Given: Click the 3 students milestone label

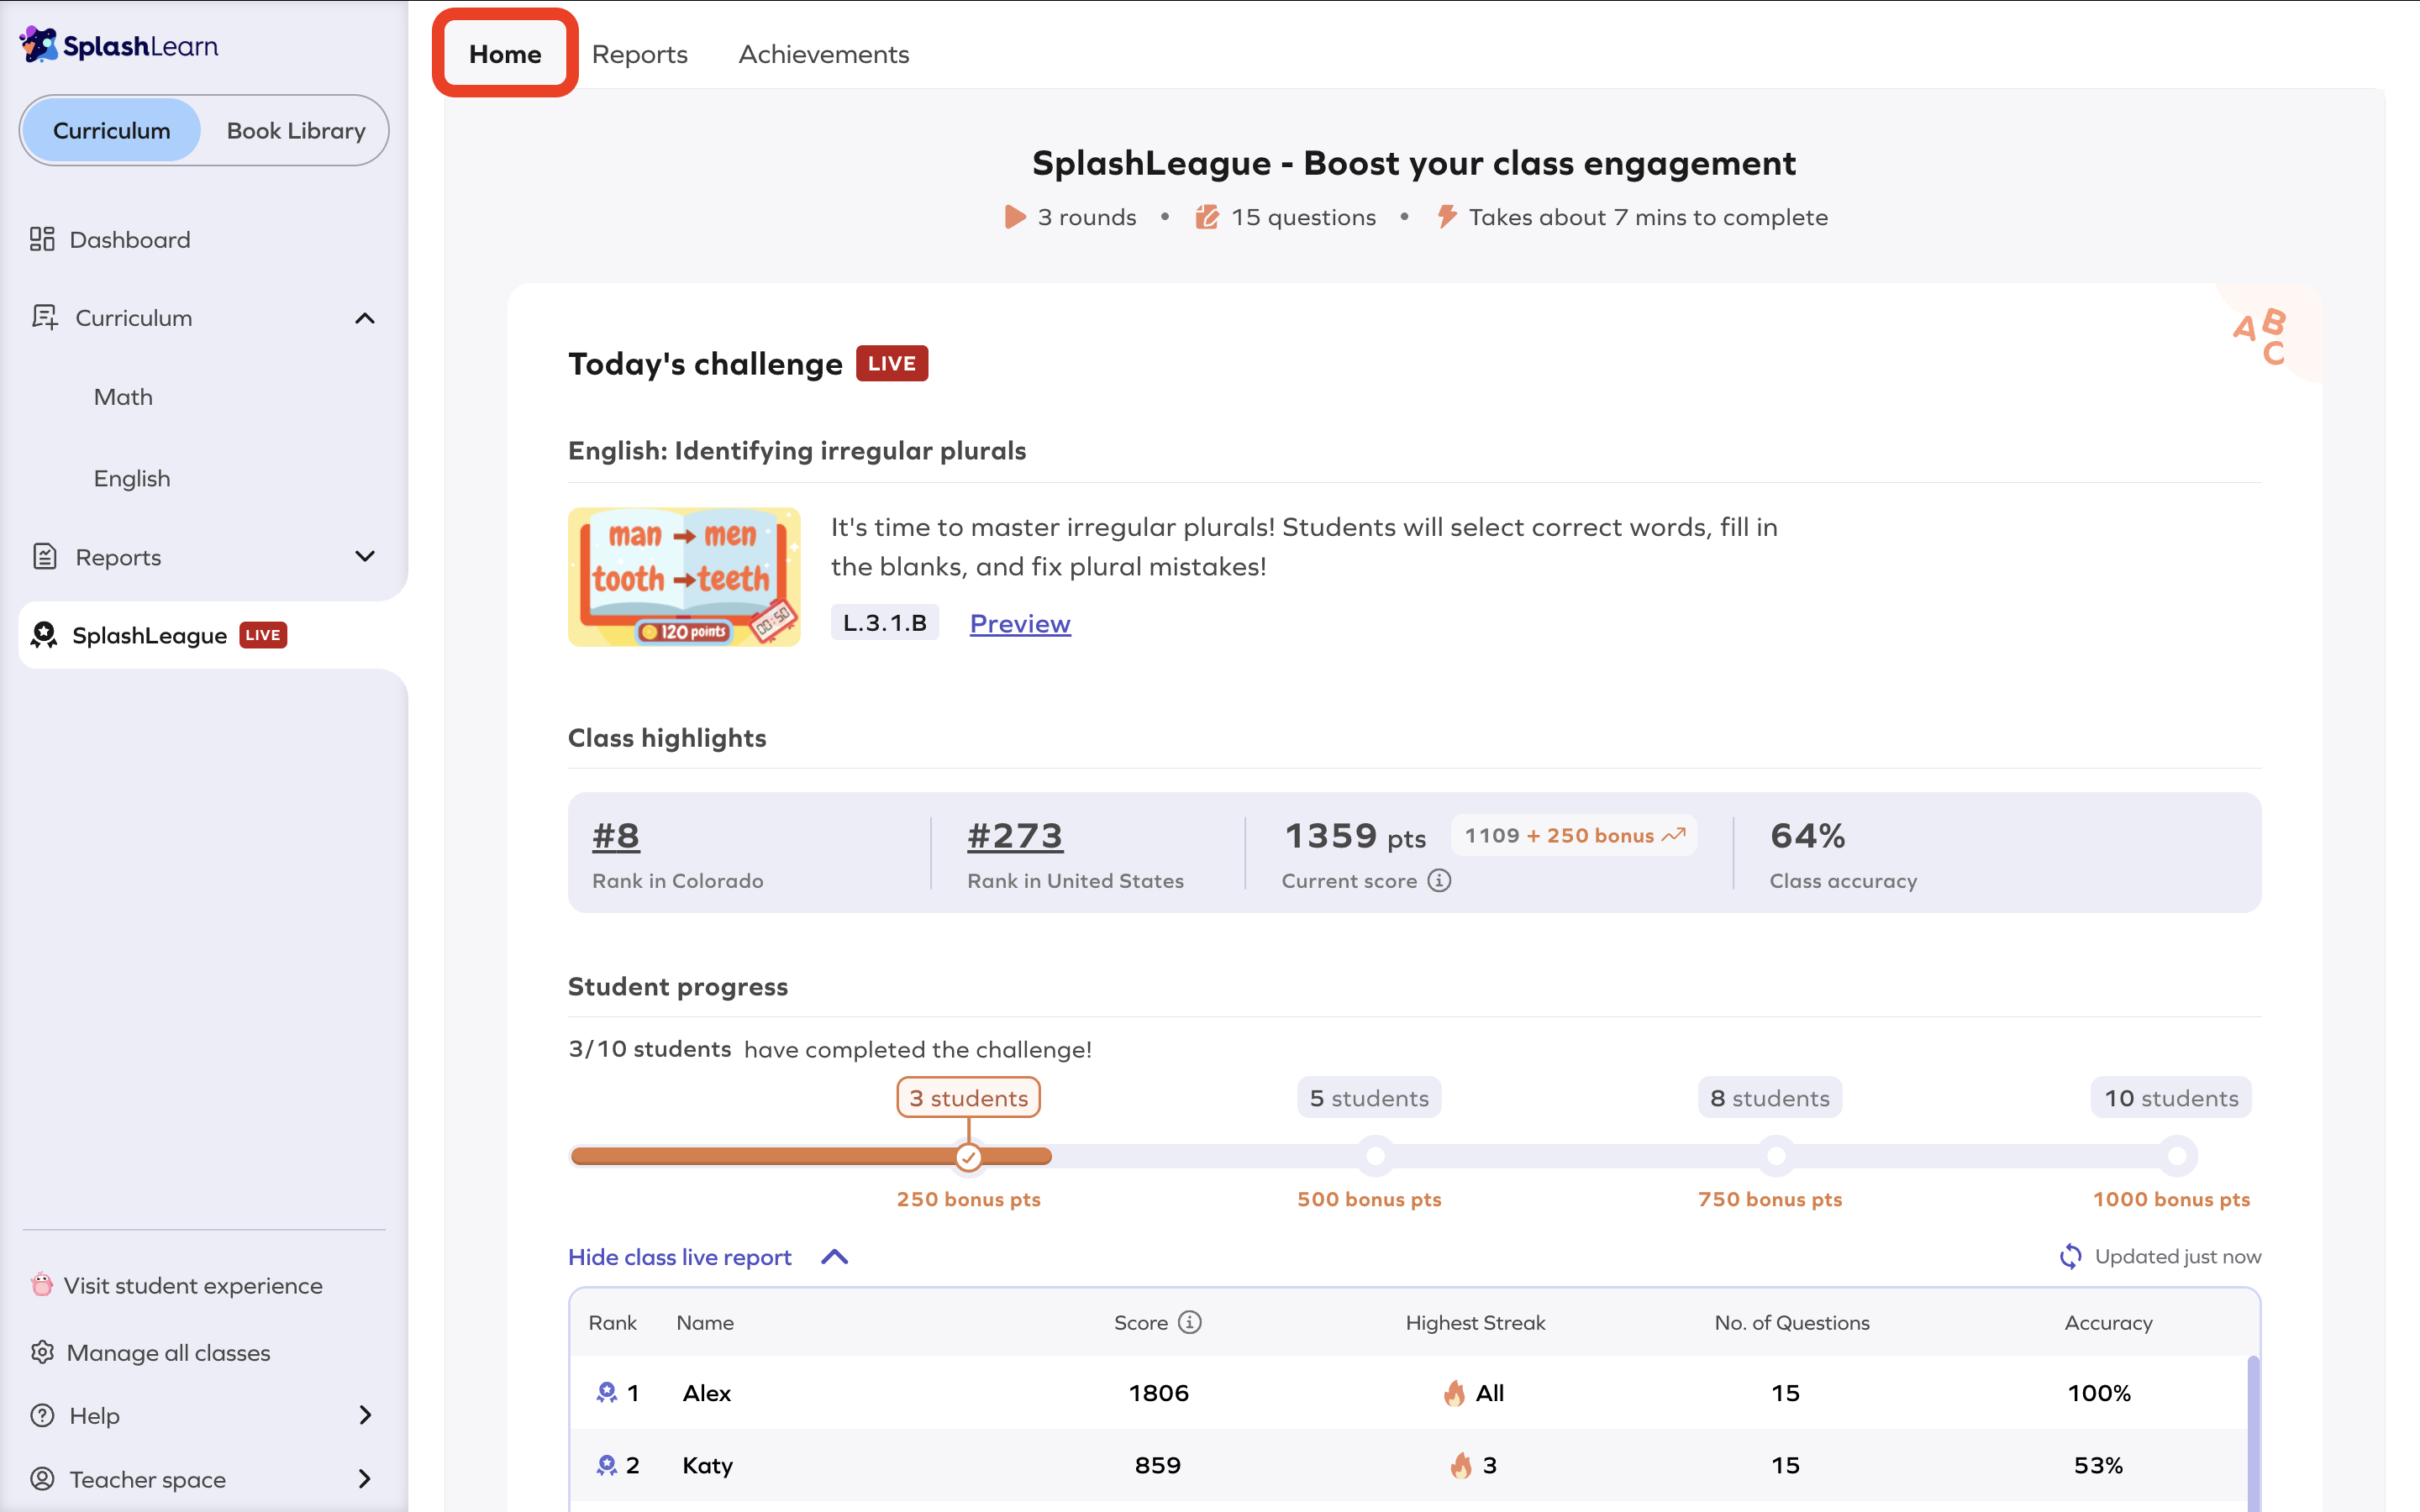Looking at the screenshot, I should click(968, 1097).
